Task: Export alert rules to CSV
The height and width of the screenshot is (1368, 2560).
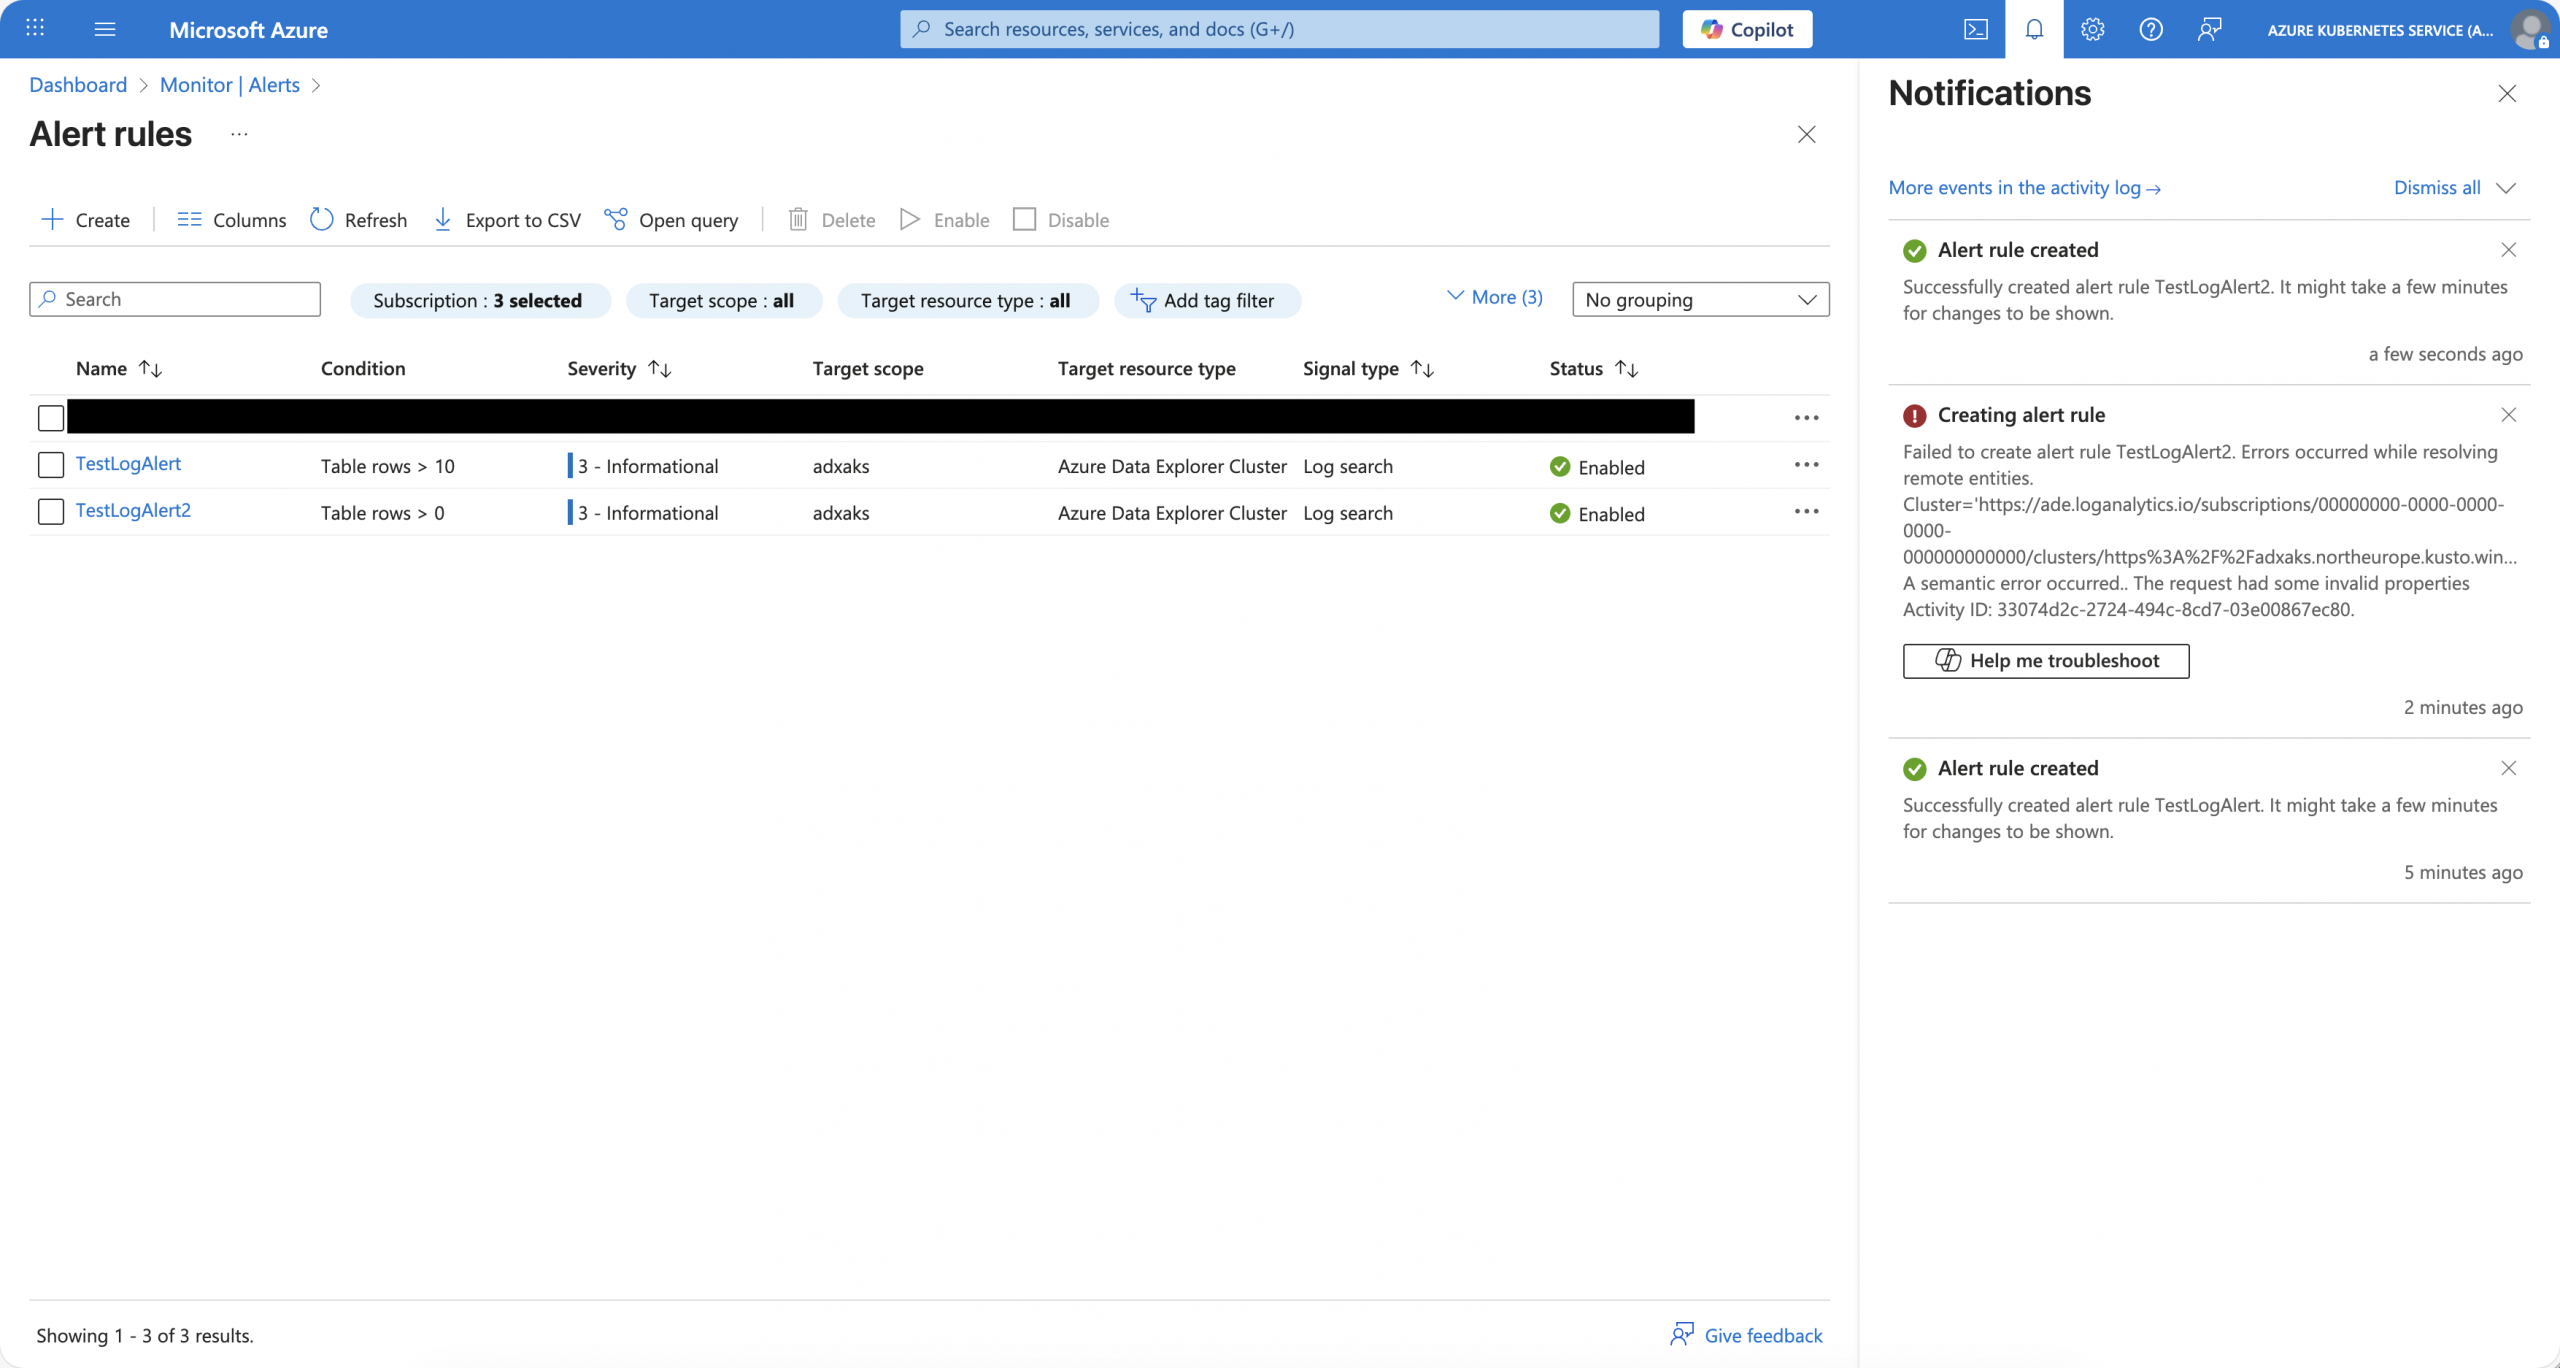Action: pyautogui.click(x=507, y=220)
